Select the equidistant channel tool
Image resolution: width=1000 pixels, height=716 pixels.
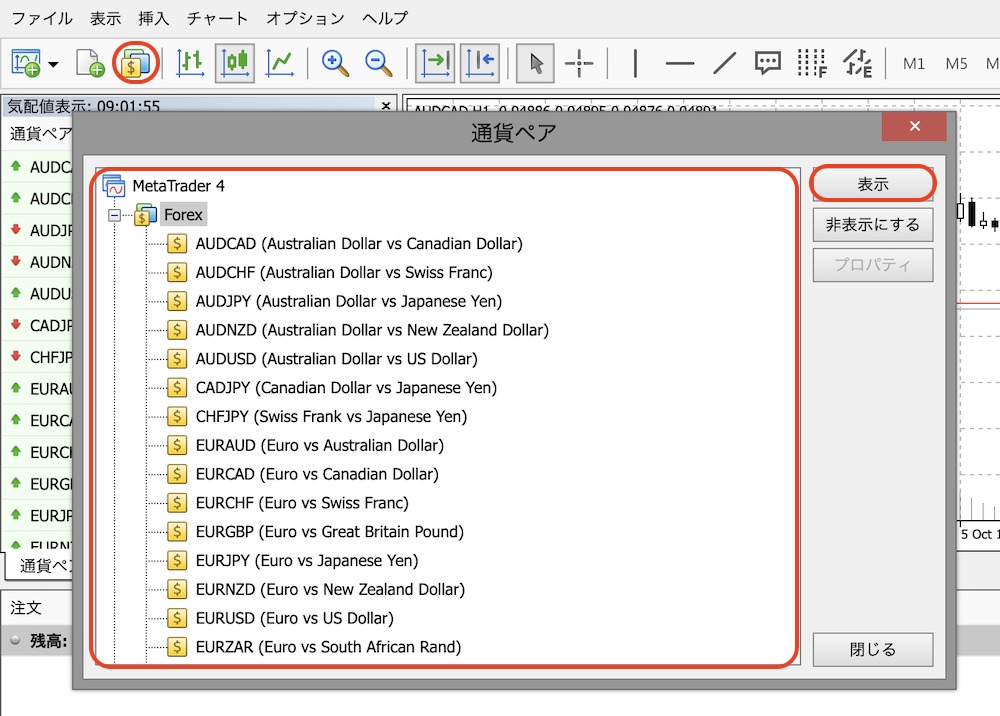pyautogui.click(x=857, y=63)
